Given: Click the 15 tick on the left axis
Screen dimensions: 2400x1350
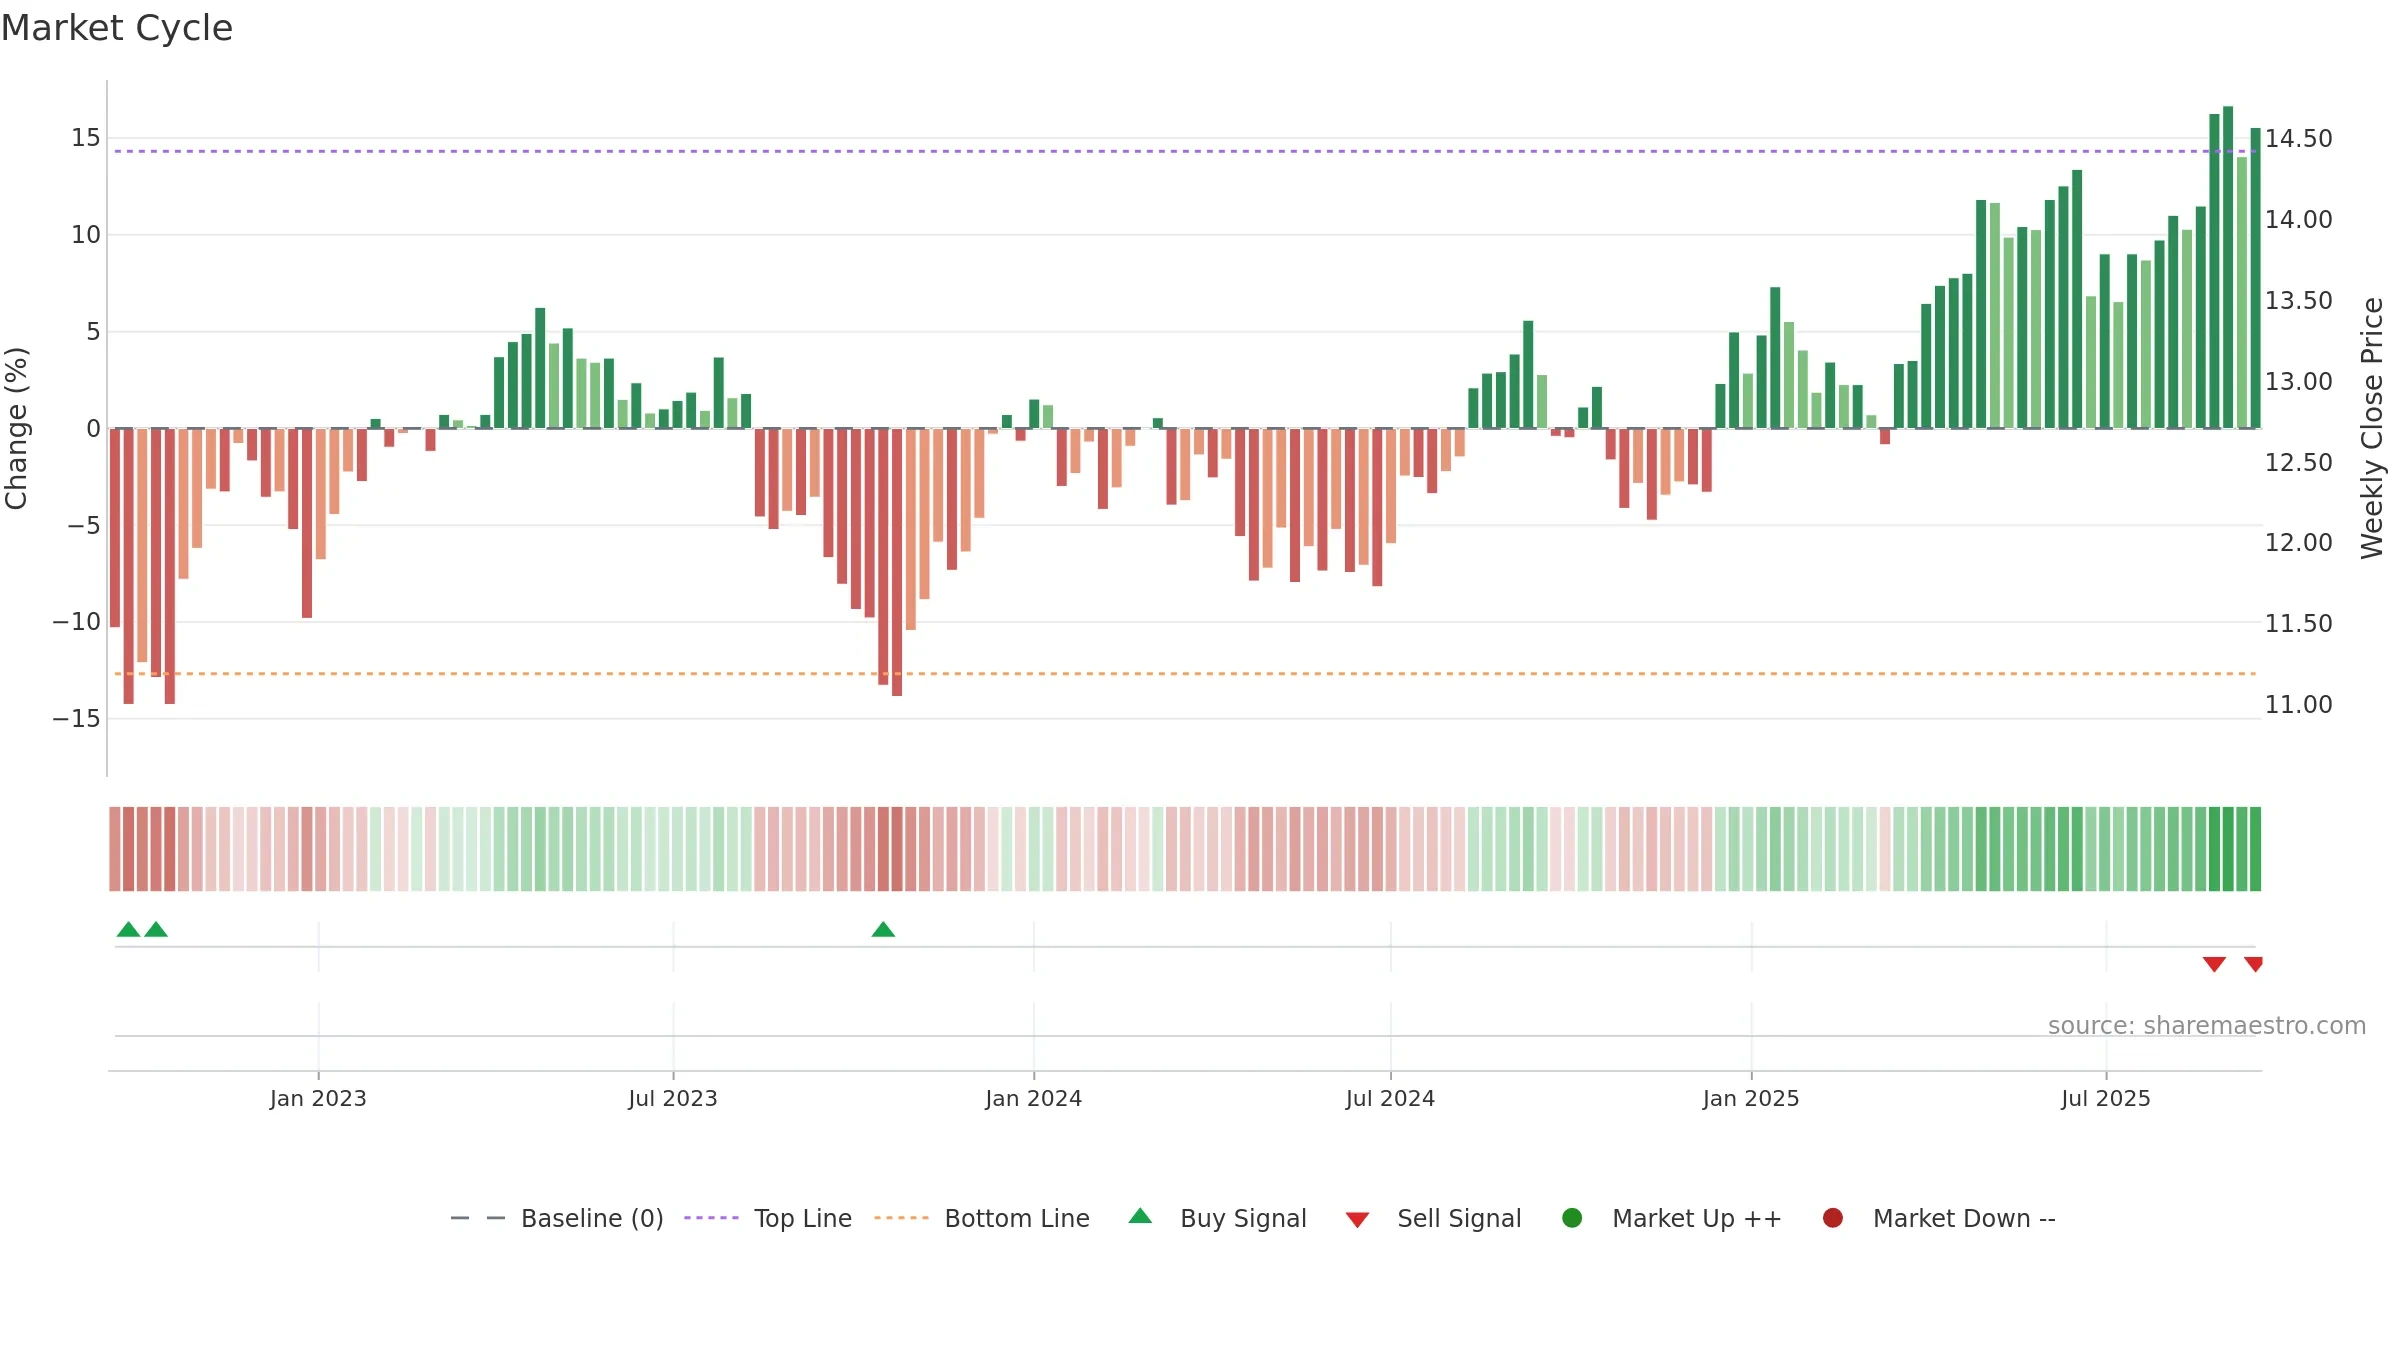Looking at the screenshot, I should [86, 138].
